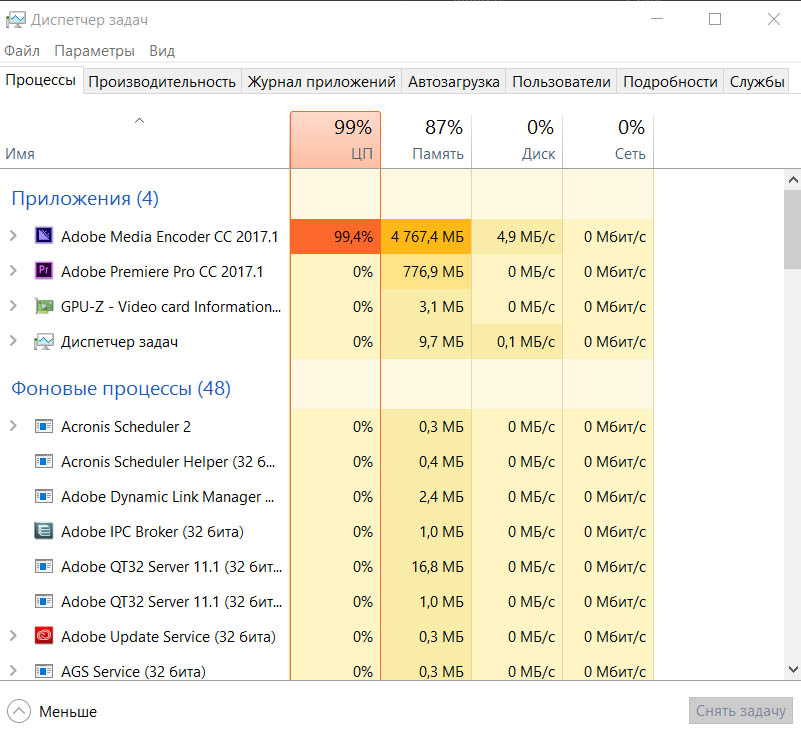Click the Acronis Scheduler Helper icon
The width and height of the screenshot is (801, 736).
(44, 461)
